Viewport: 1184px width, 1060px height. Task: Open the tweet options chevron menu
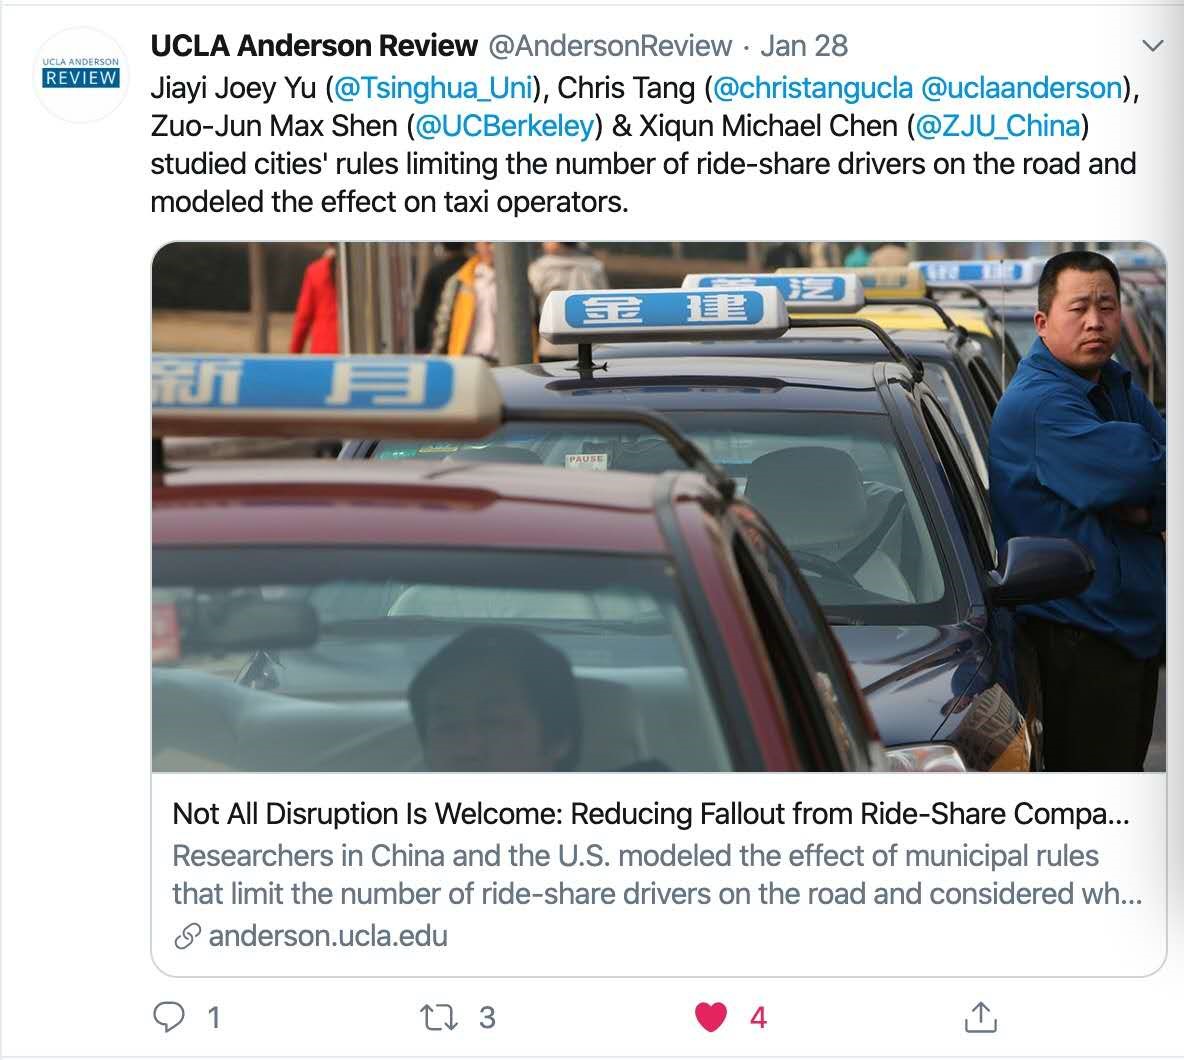click(1152, 46)
